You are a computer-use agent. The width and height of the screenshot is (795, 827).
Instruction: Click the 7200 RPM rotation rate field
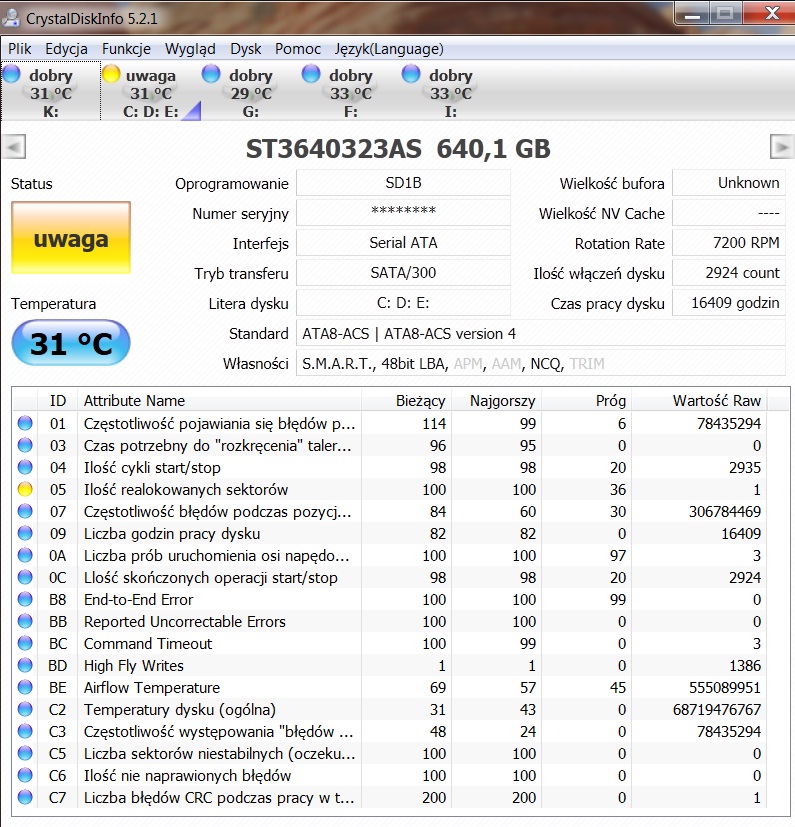click(x=729, y=243)
